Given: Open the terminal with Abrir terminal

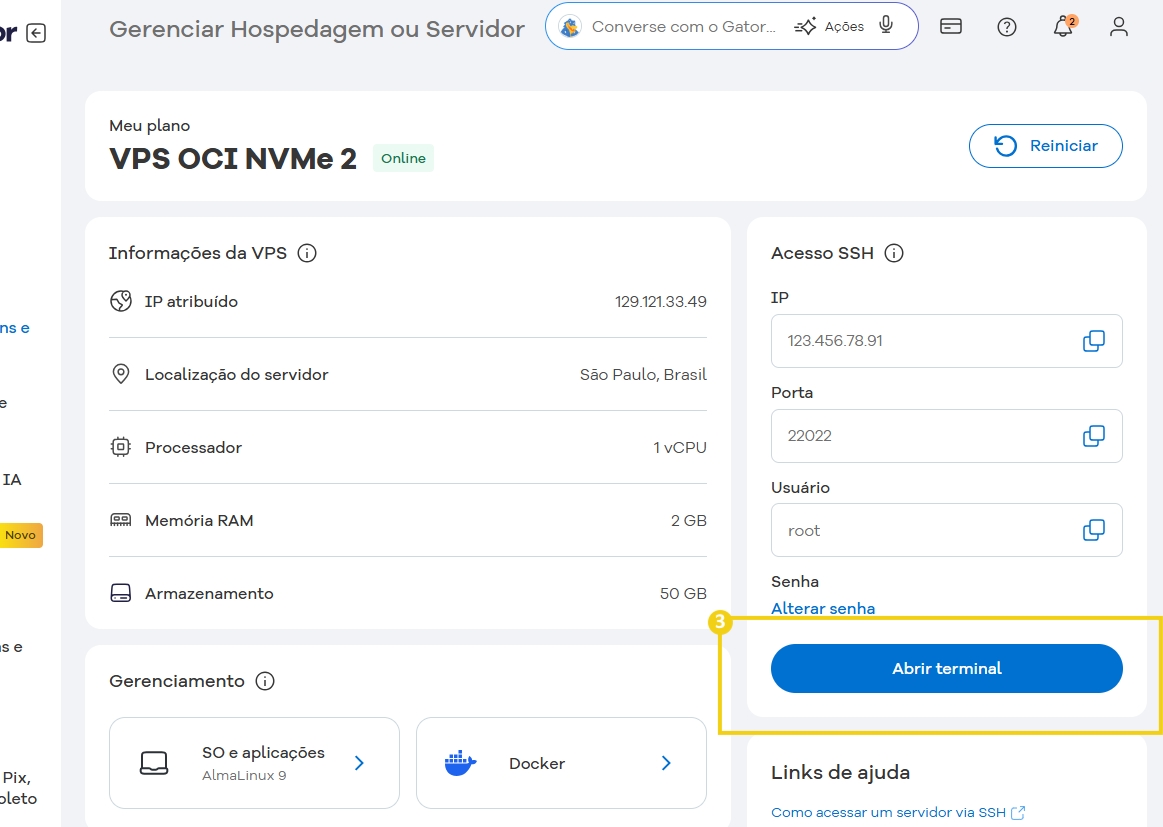Looking at the screenshot, I should point(946,668).
